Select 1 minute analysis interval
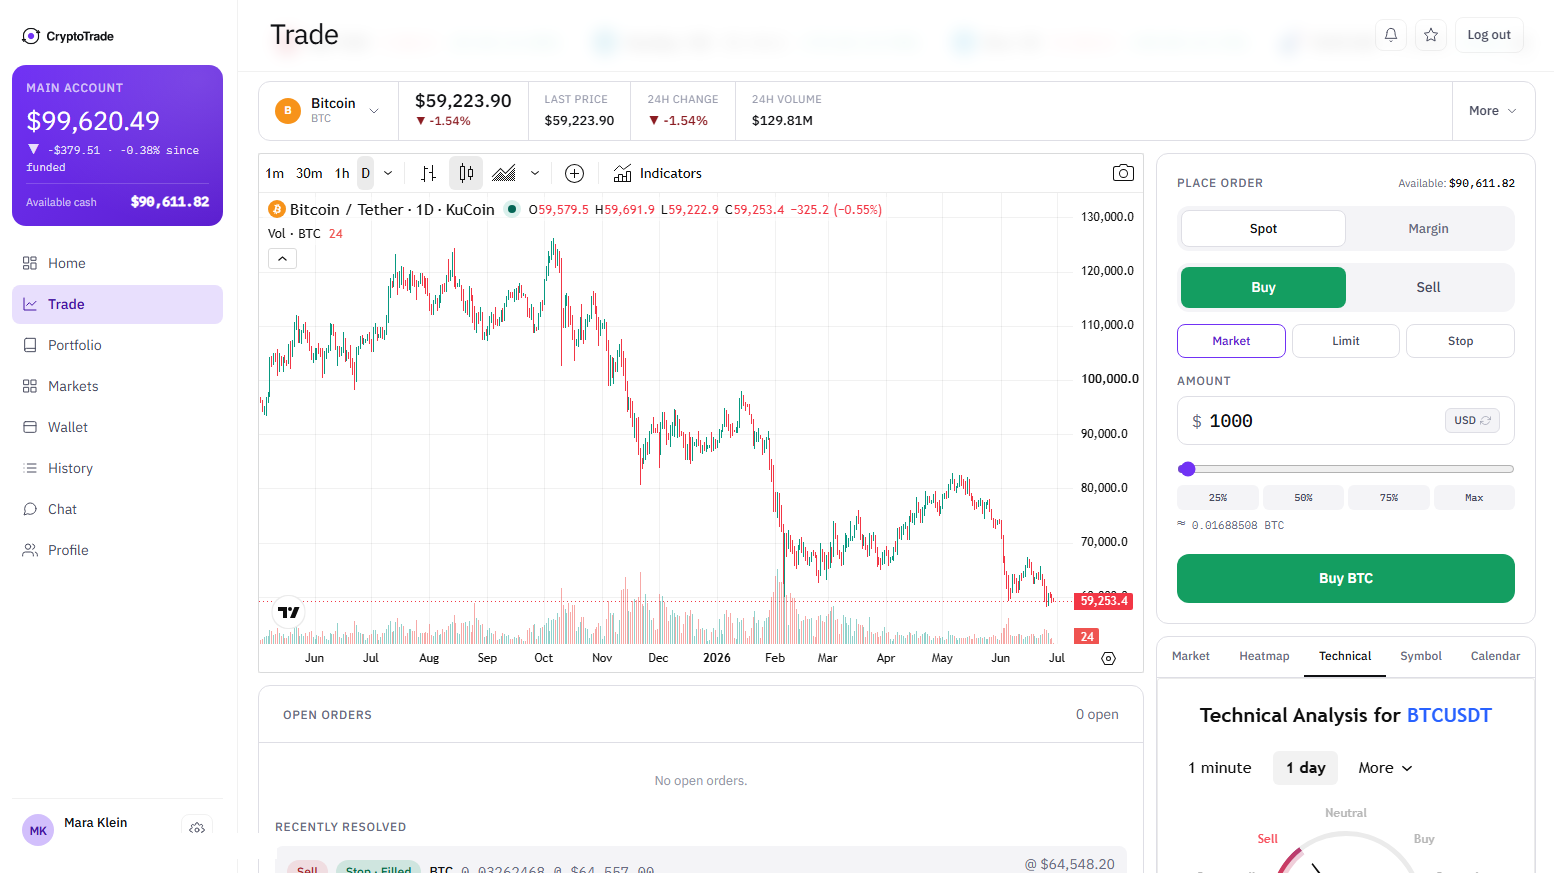 (x=1220, y=768)
